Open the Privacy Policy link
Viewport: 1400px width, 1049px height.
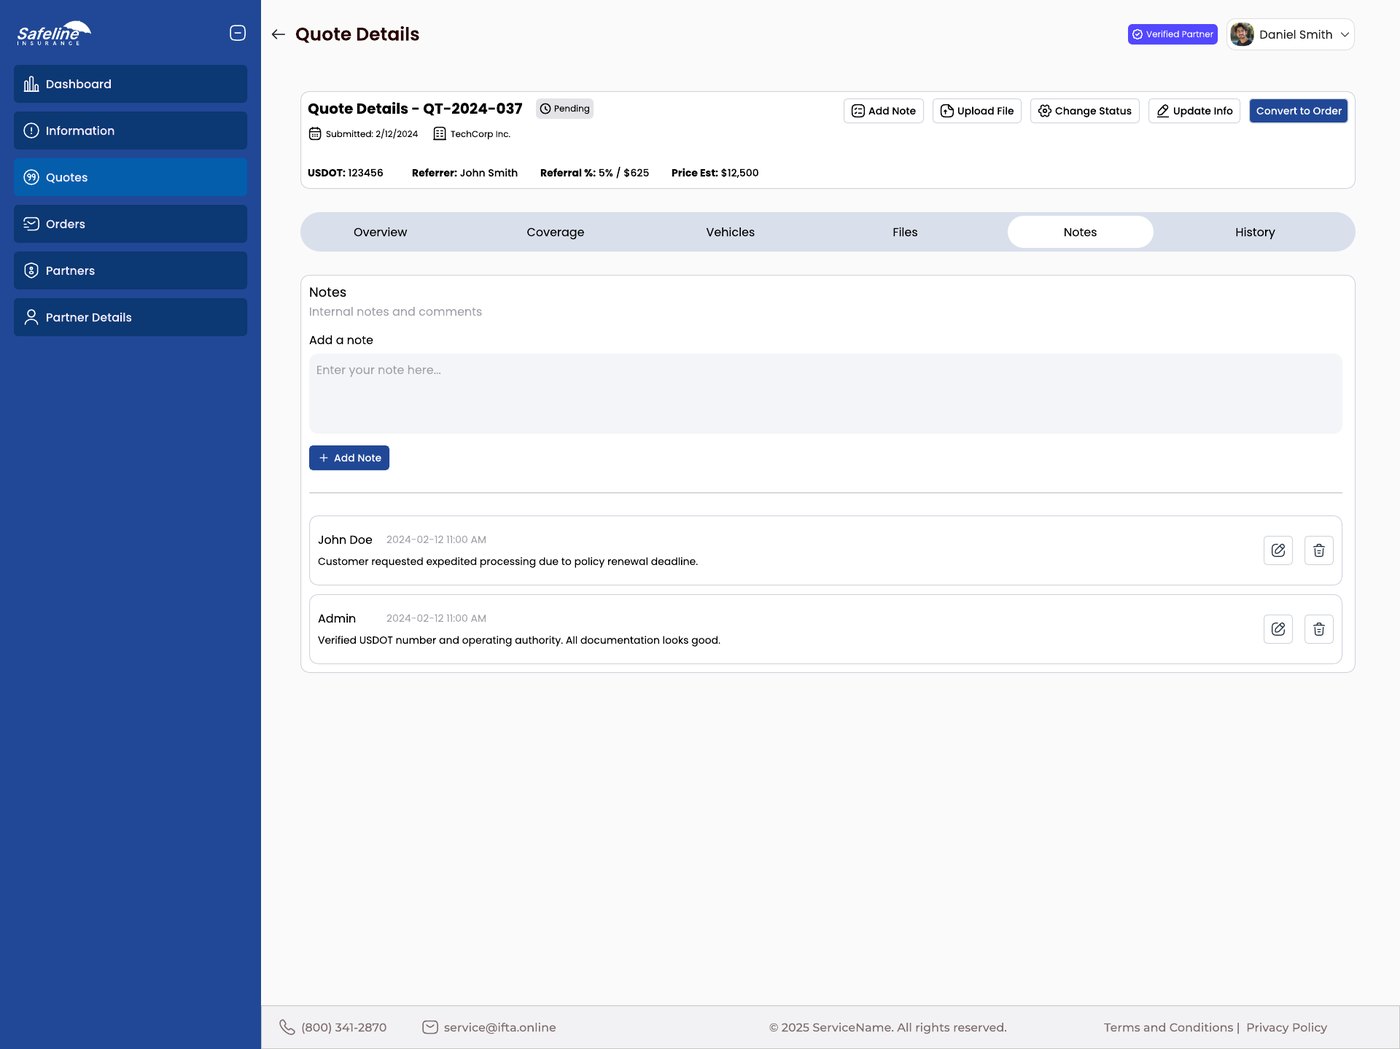[x=1286, y=1027]
